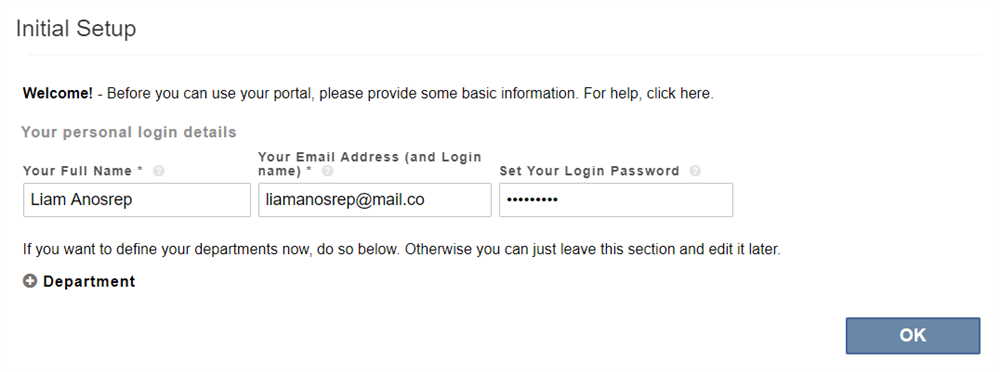Click into the Login Password field
The width and height of the screenshot is (1000, 372).
coord(616,200)
